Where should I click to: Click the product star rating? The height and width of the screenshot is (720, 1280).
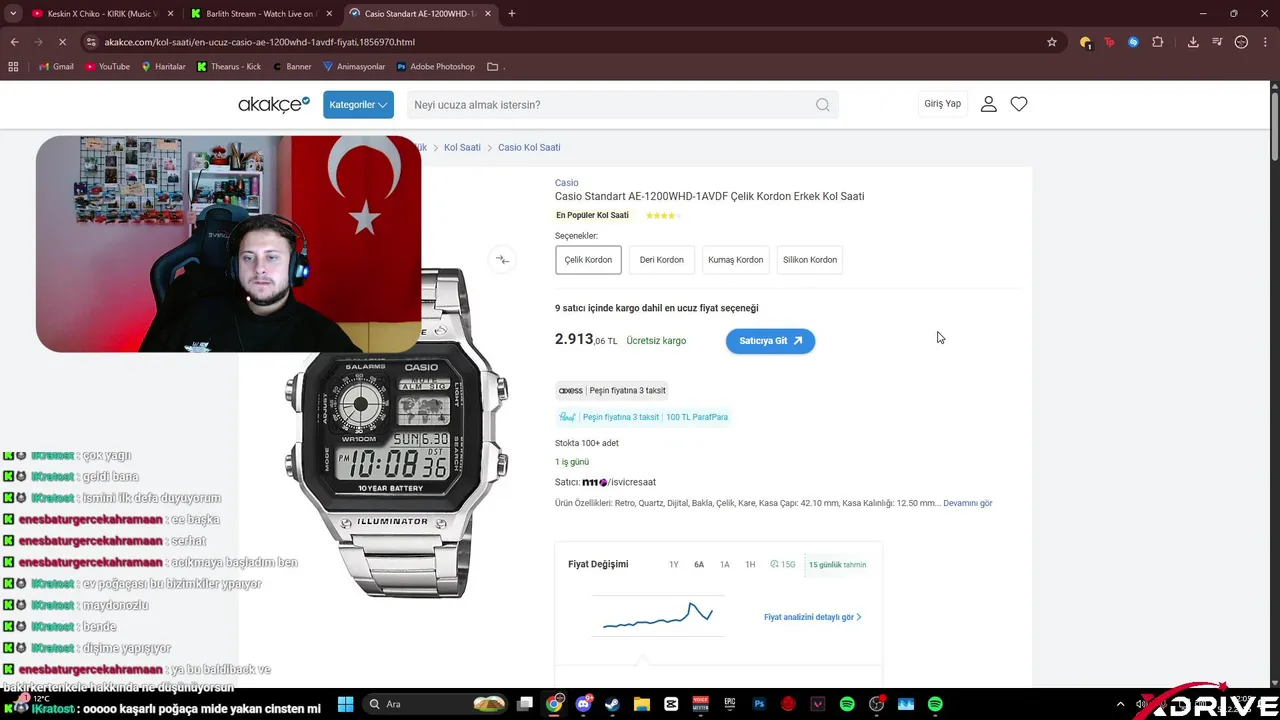pyautogui.click(x=662, y=215)
